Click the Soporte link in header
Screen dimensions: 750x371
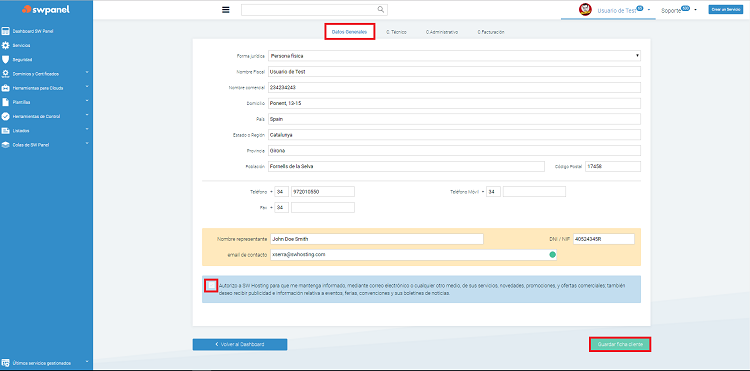pyautogui.click(x=671, y=11)
